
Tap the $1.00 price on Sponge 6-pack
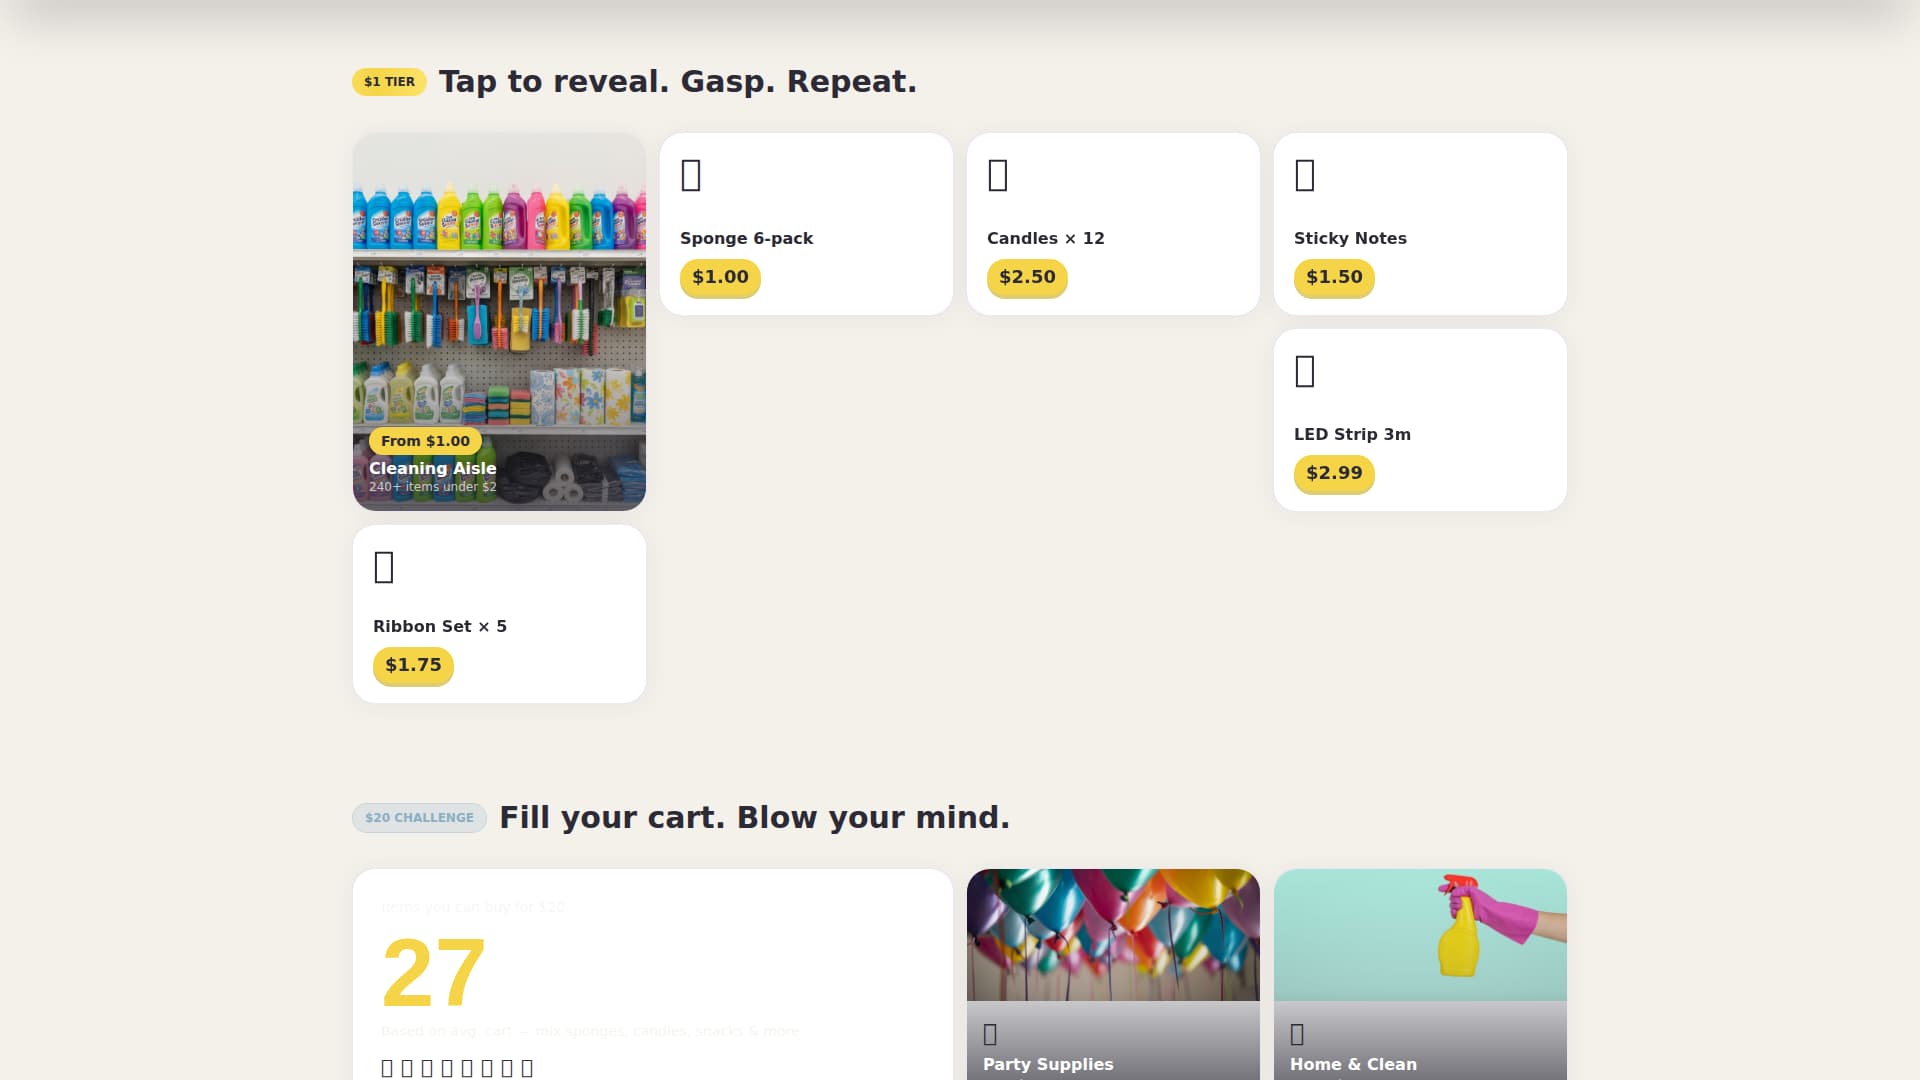coord(720,277)
